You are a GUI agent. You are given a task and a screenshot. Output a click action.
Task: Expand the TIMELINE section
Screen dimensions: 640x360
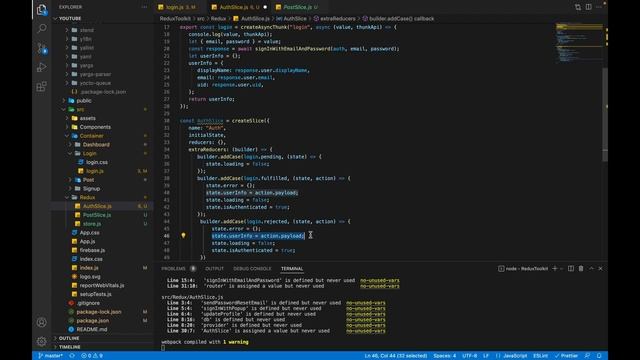click(69, 347)
